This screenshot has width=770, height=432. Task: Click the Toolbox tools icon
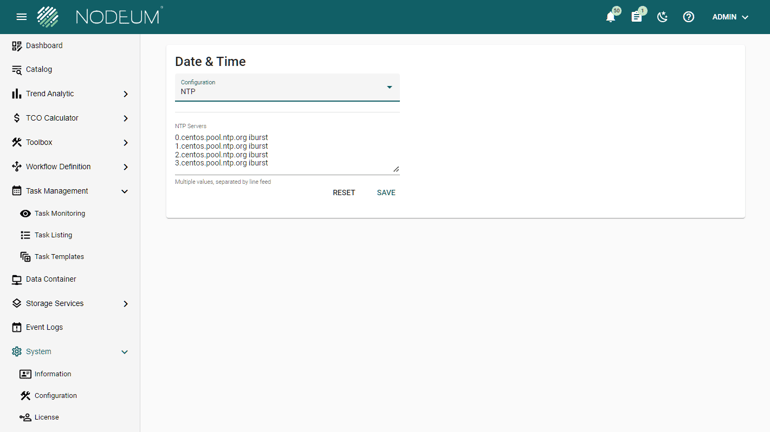coord(17,142)
